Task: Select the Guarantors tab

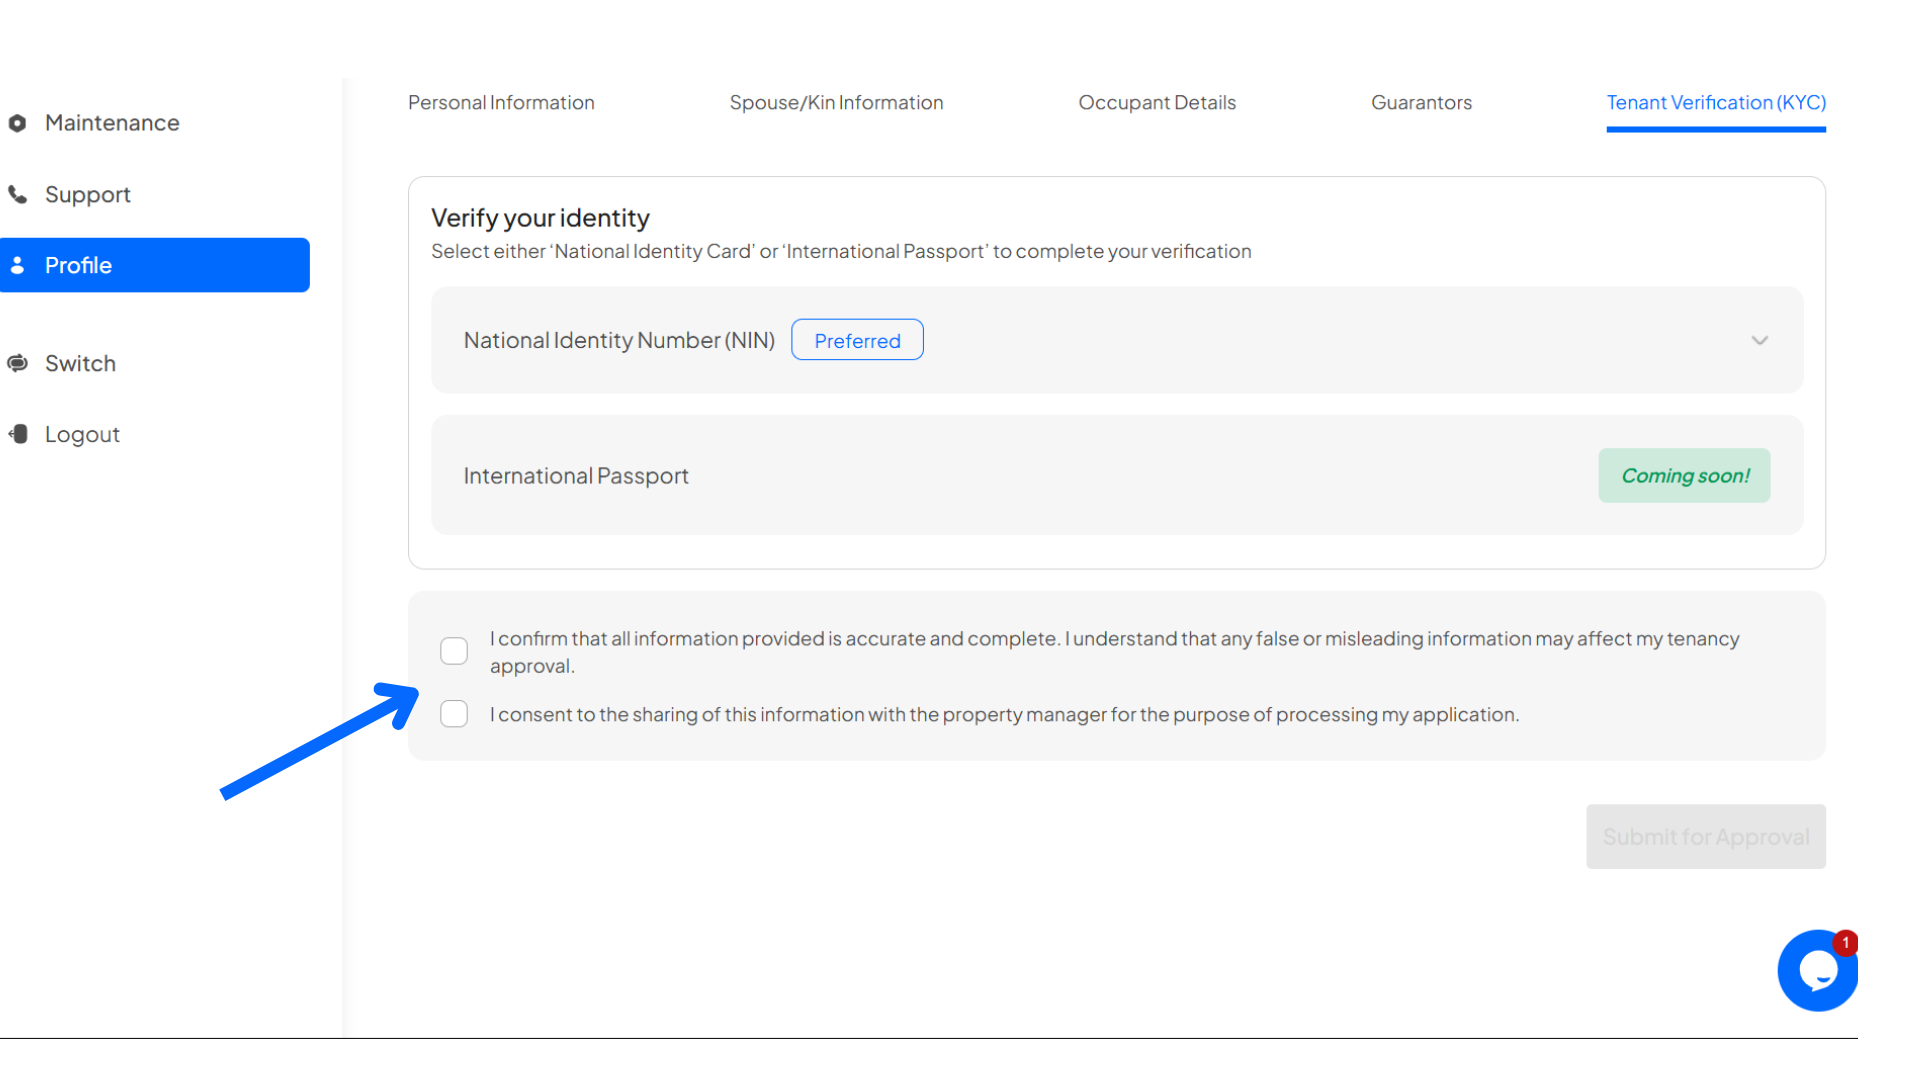Action: click(1421, 103)
